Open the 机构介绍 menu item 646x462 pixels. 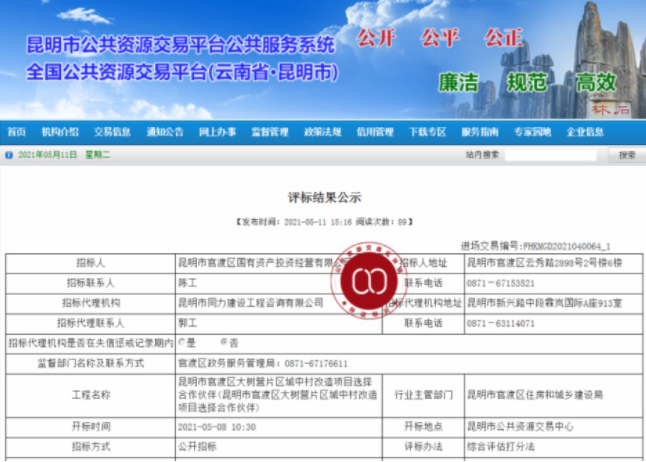60,132
